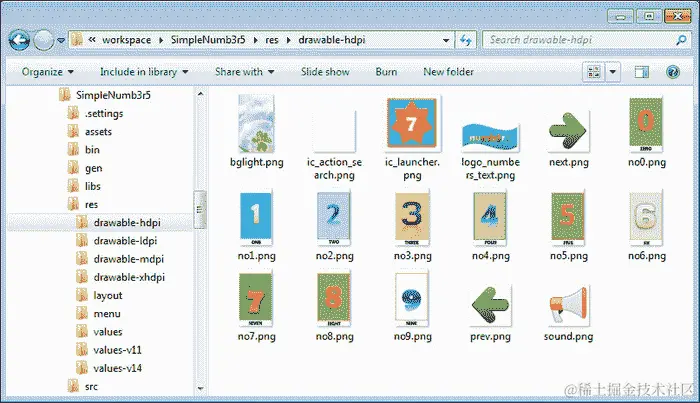Select the values-v14 folder in the tree
700x403 pixels.
[x=109, y=368]
